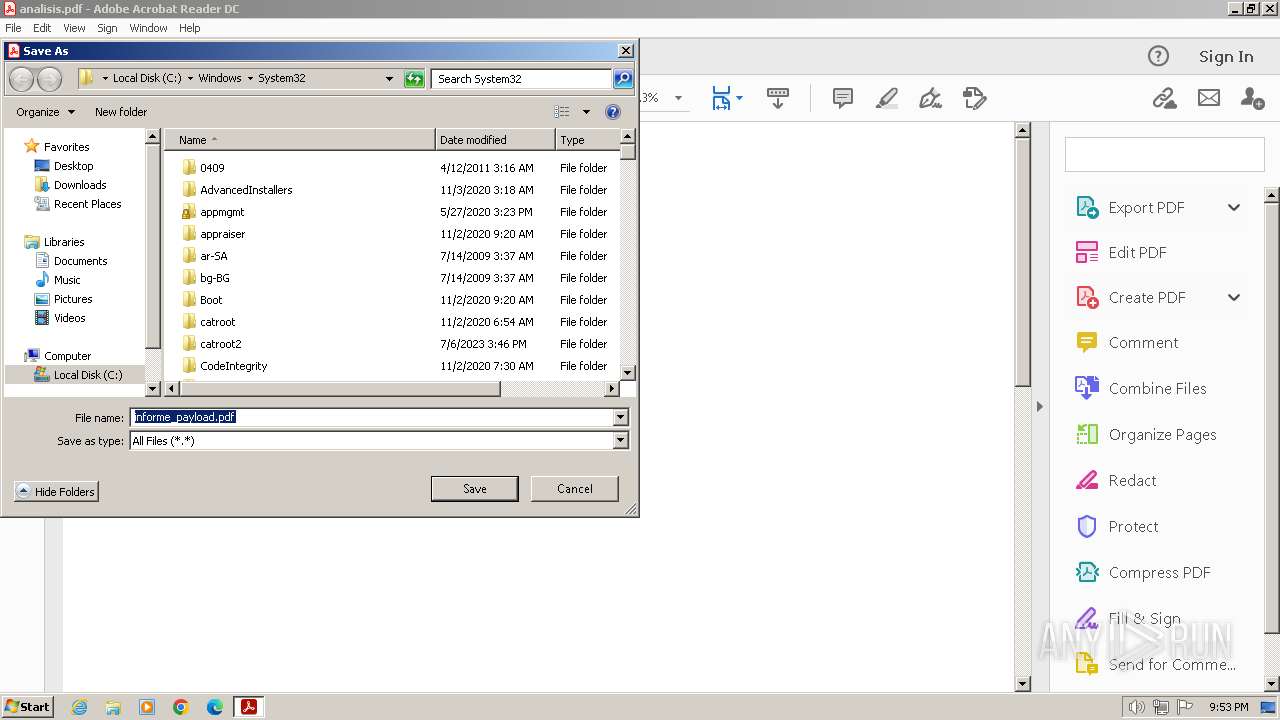Click the search magnifier in Save As dialog
1280x720 pixels.
(x=623, y=78)
